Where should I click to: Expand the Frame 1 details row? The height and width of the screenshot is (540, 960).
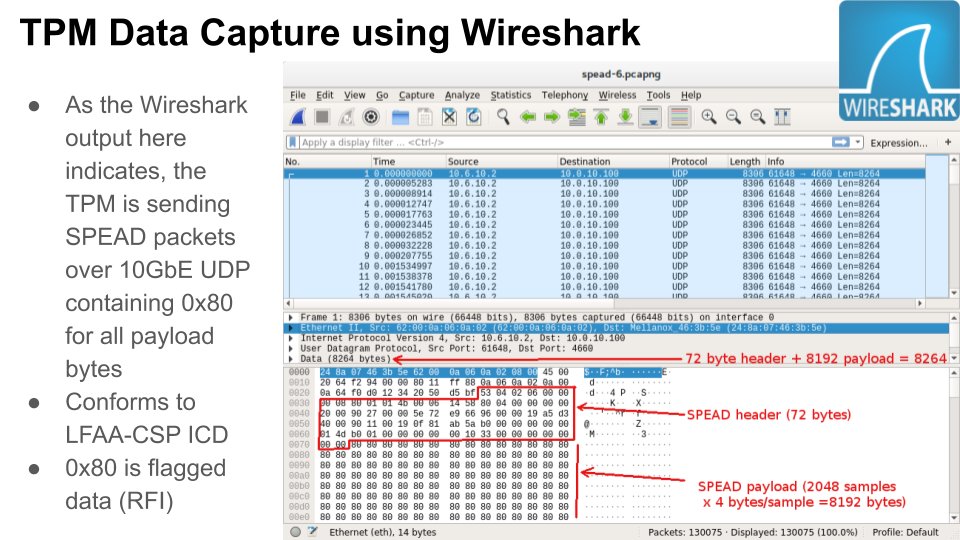(x=291, y=317)
